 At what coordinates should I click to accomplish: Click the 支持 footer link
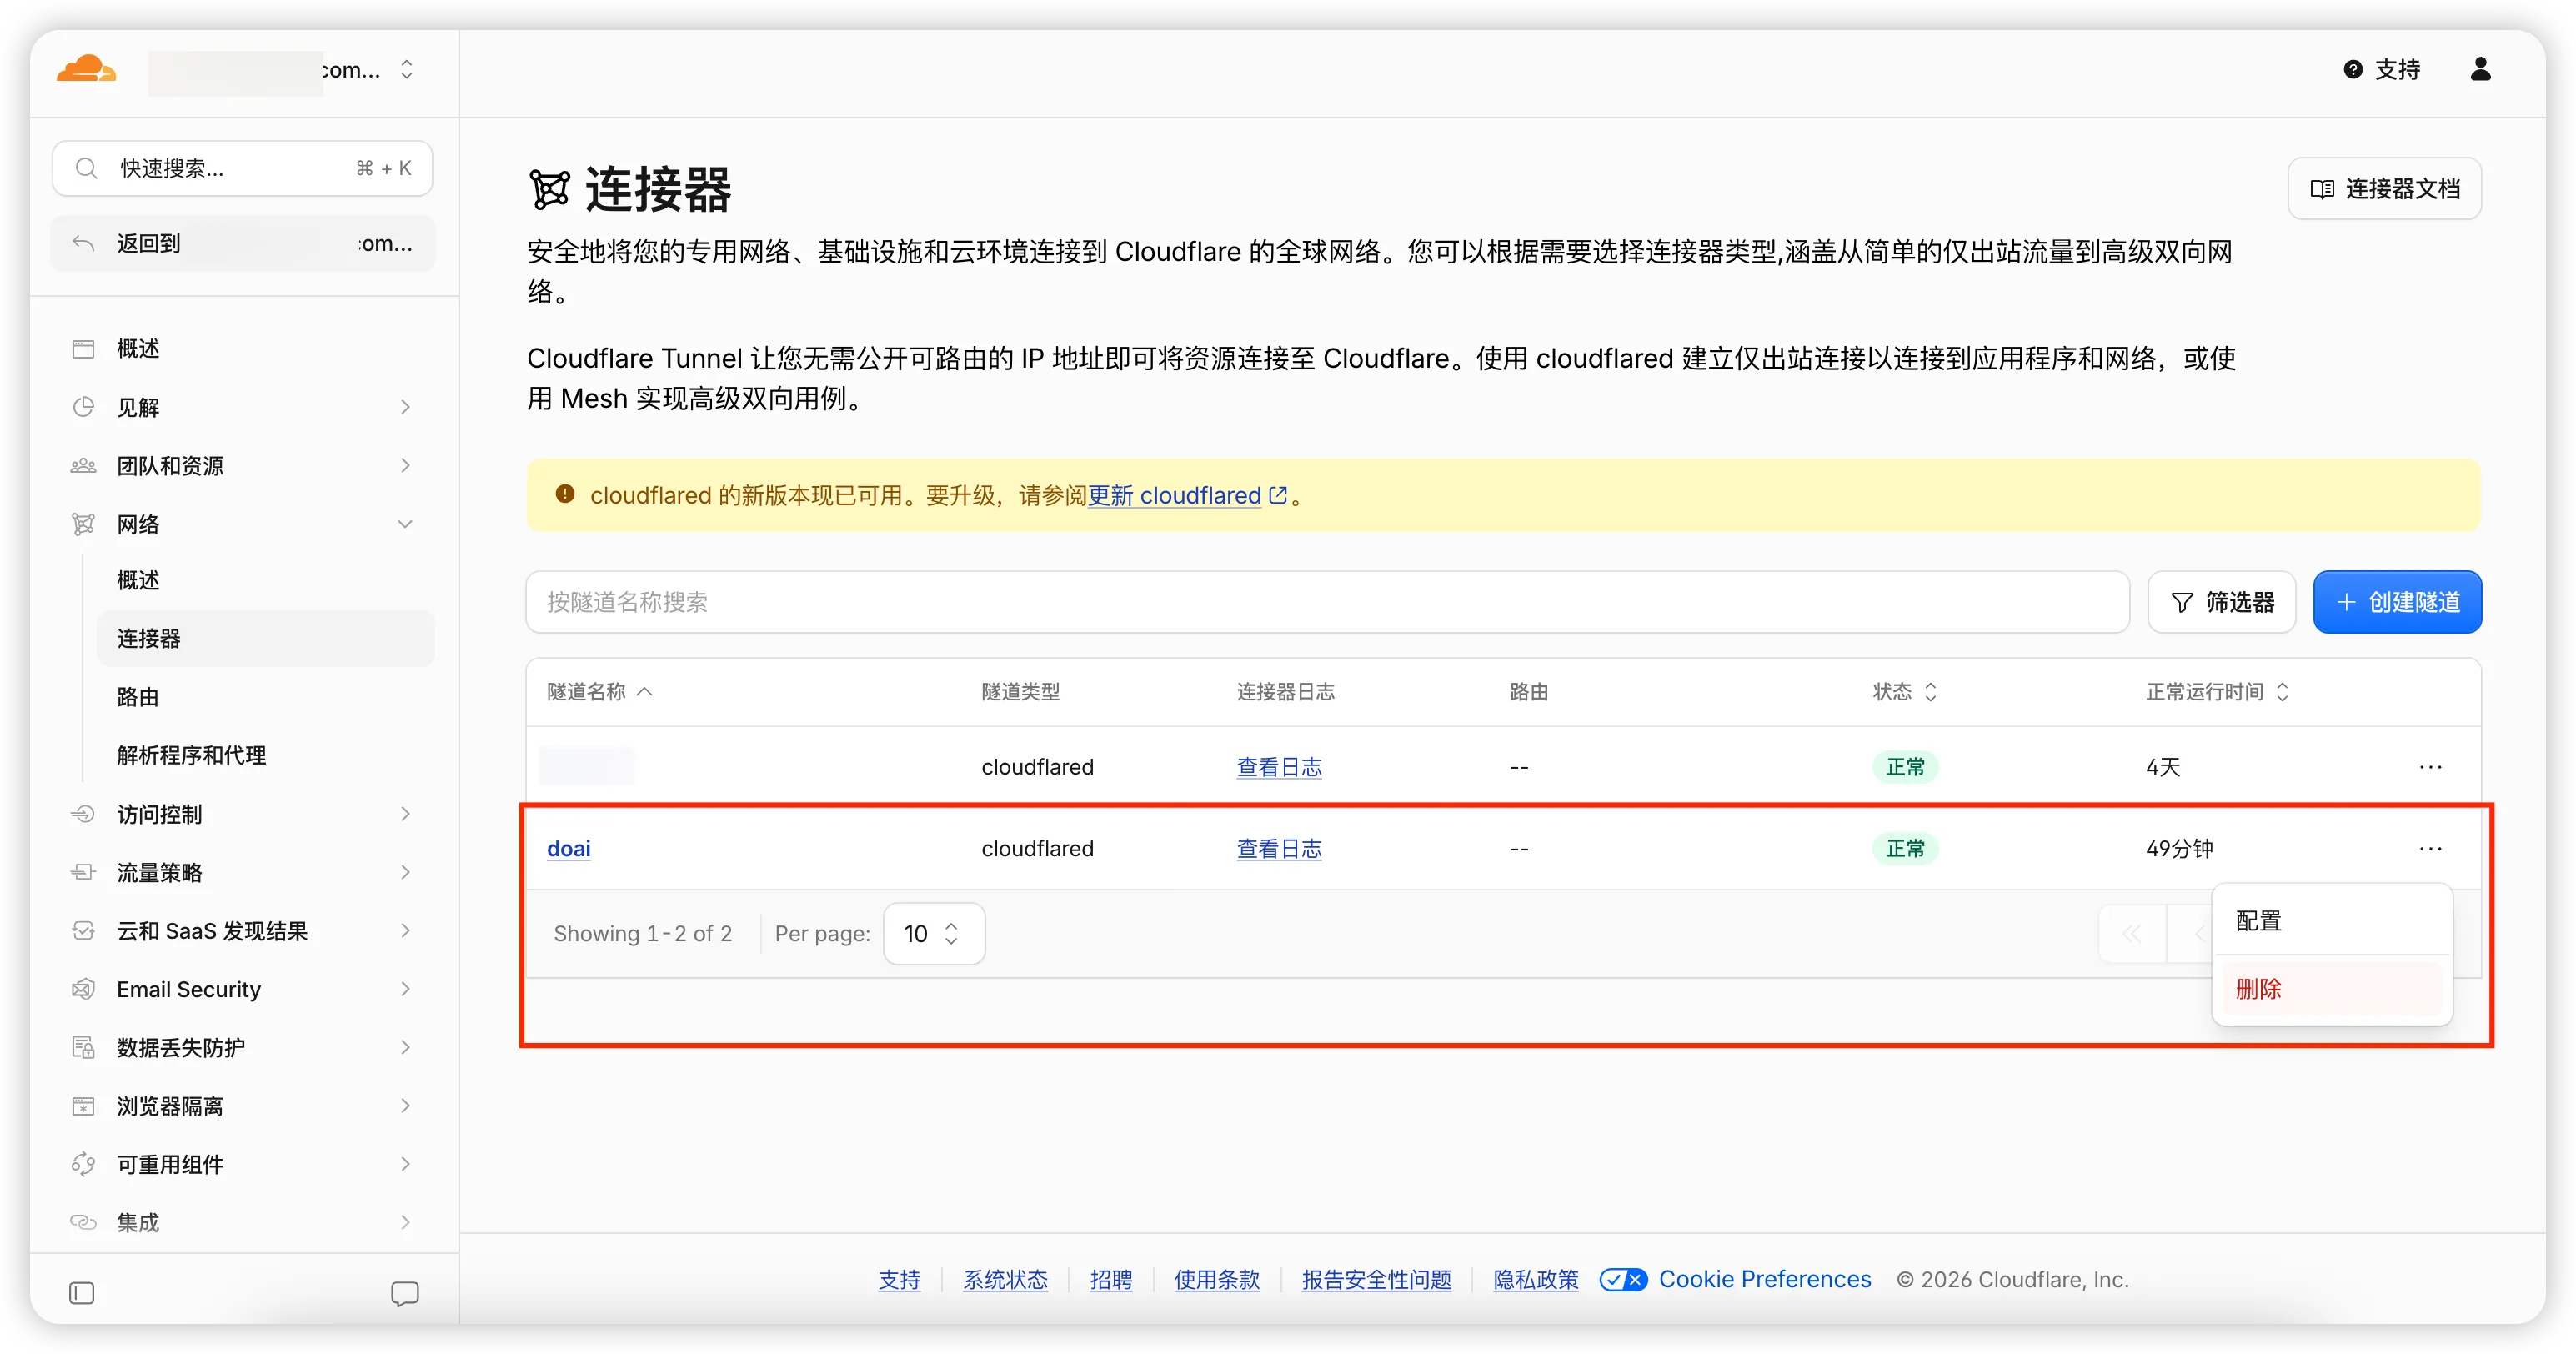click(899, 1280)
